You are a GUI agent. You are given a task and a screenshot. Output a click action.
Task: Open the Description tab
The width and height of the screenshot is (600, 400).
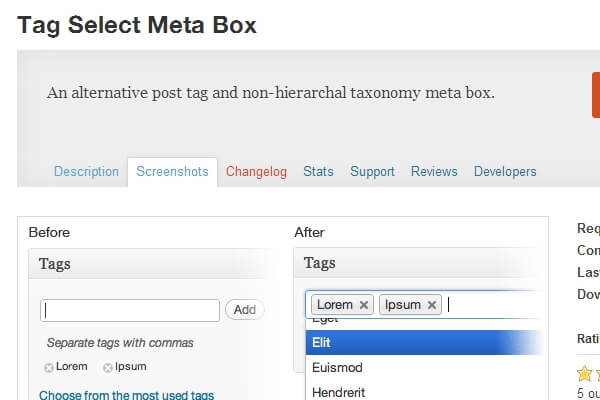pyautogui.click(x=86, y=172)
